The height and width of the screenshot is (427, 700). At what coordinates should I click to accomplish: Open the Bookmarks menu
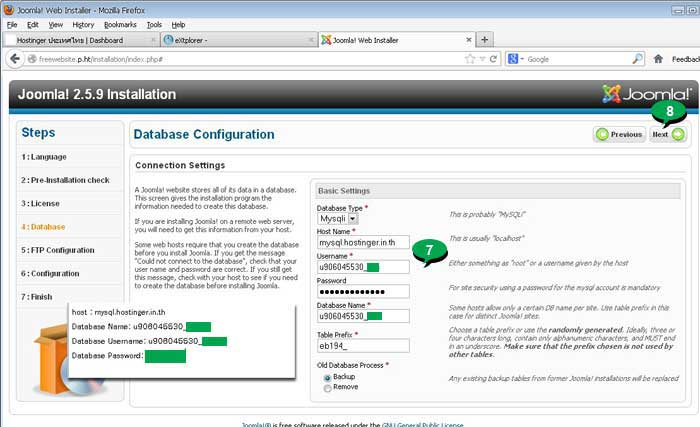[x=120, y=25]
